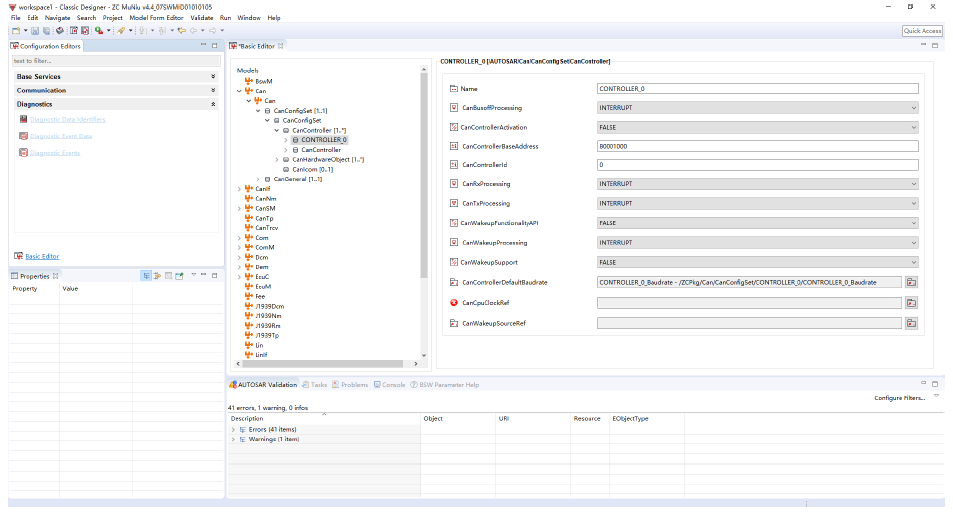Open the CanWakeupSupport dropdown

point(913,263)
